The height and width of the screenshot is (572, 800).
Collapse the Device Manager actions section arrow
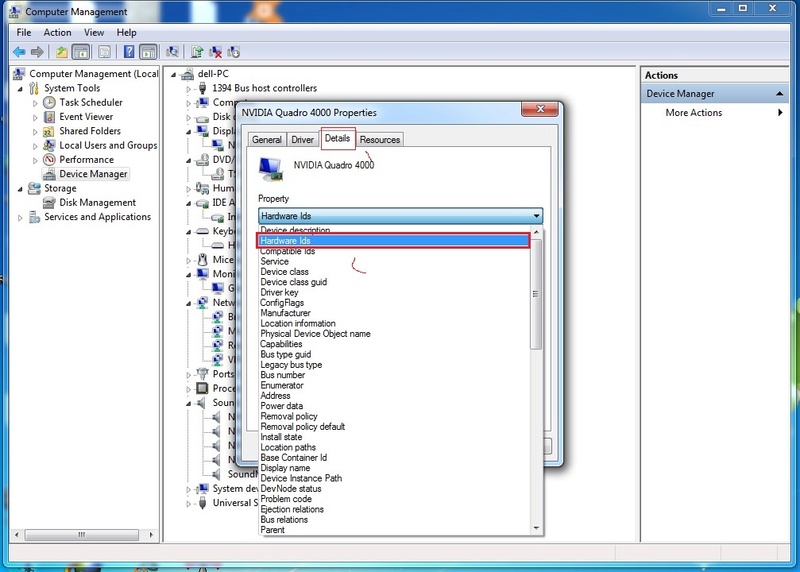pyautogui.click(x=780, y=93)
